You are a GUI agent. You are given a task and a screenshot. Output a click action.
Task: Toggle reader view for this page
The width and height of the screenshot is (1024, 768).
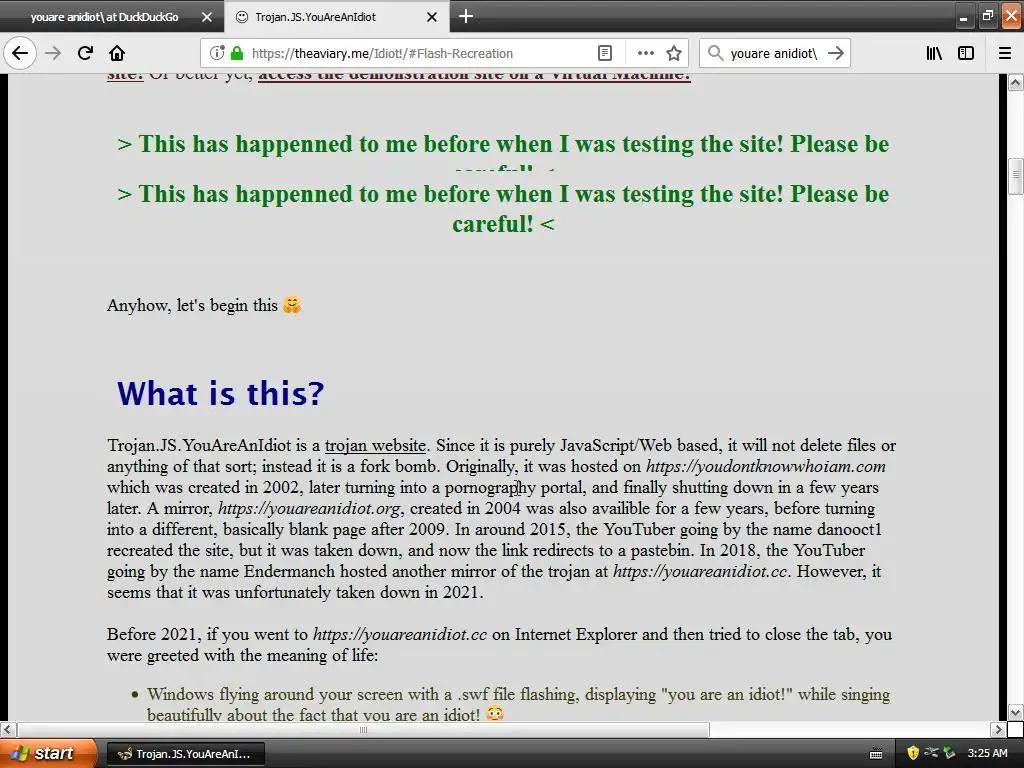[605, 53]
